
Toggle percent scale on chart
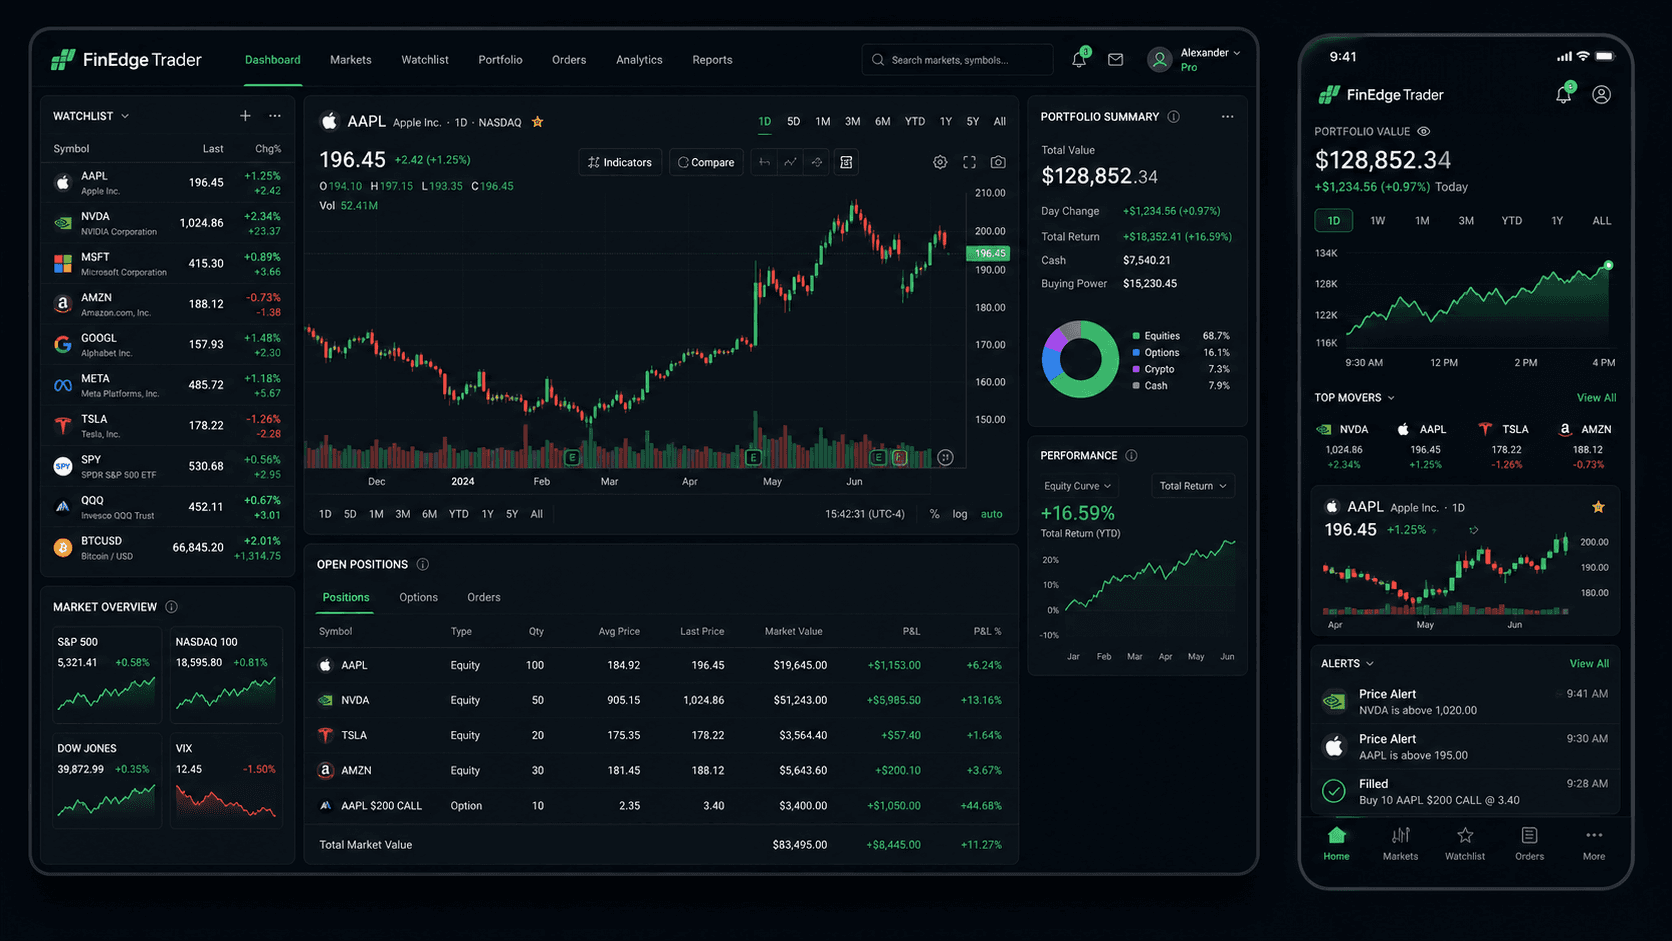pyautogui.click(x=934, y=514)
